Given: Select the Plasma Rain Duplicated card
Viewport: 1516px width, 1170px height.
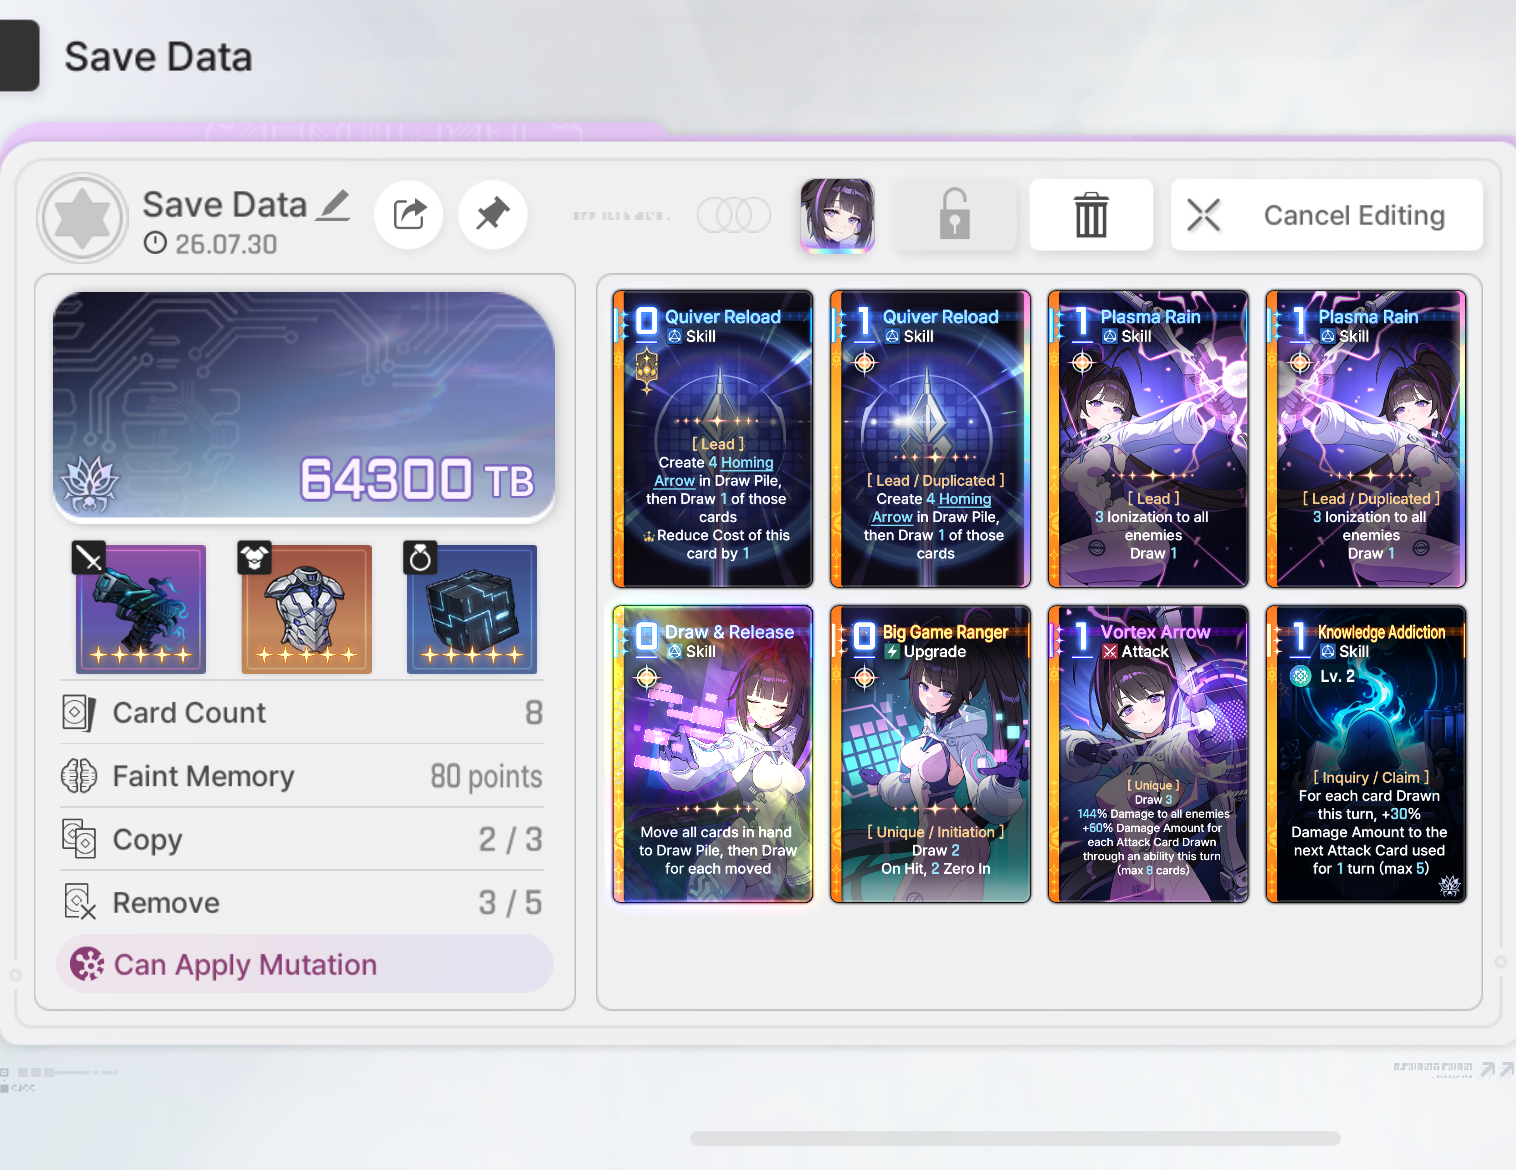Looking at the screenshot, I should coord(1366,439).
